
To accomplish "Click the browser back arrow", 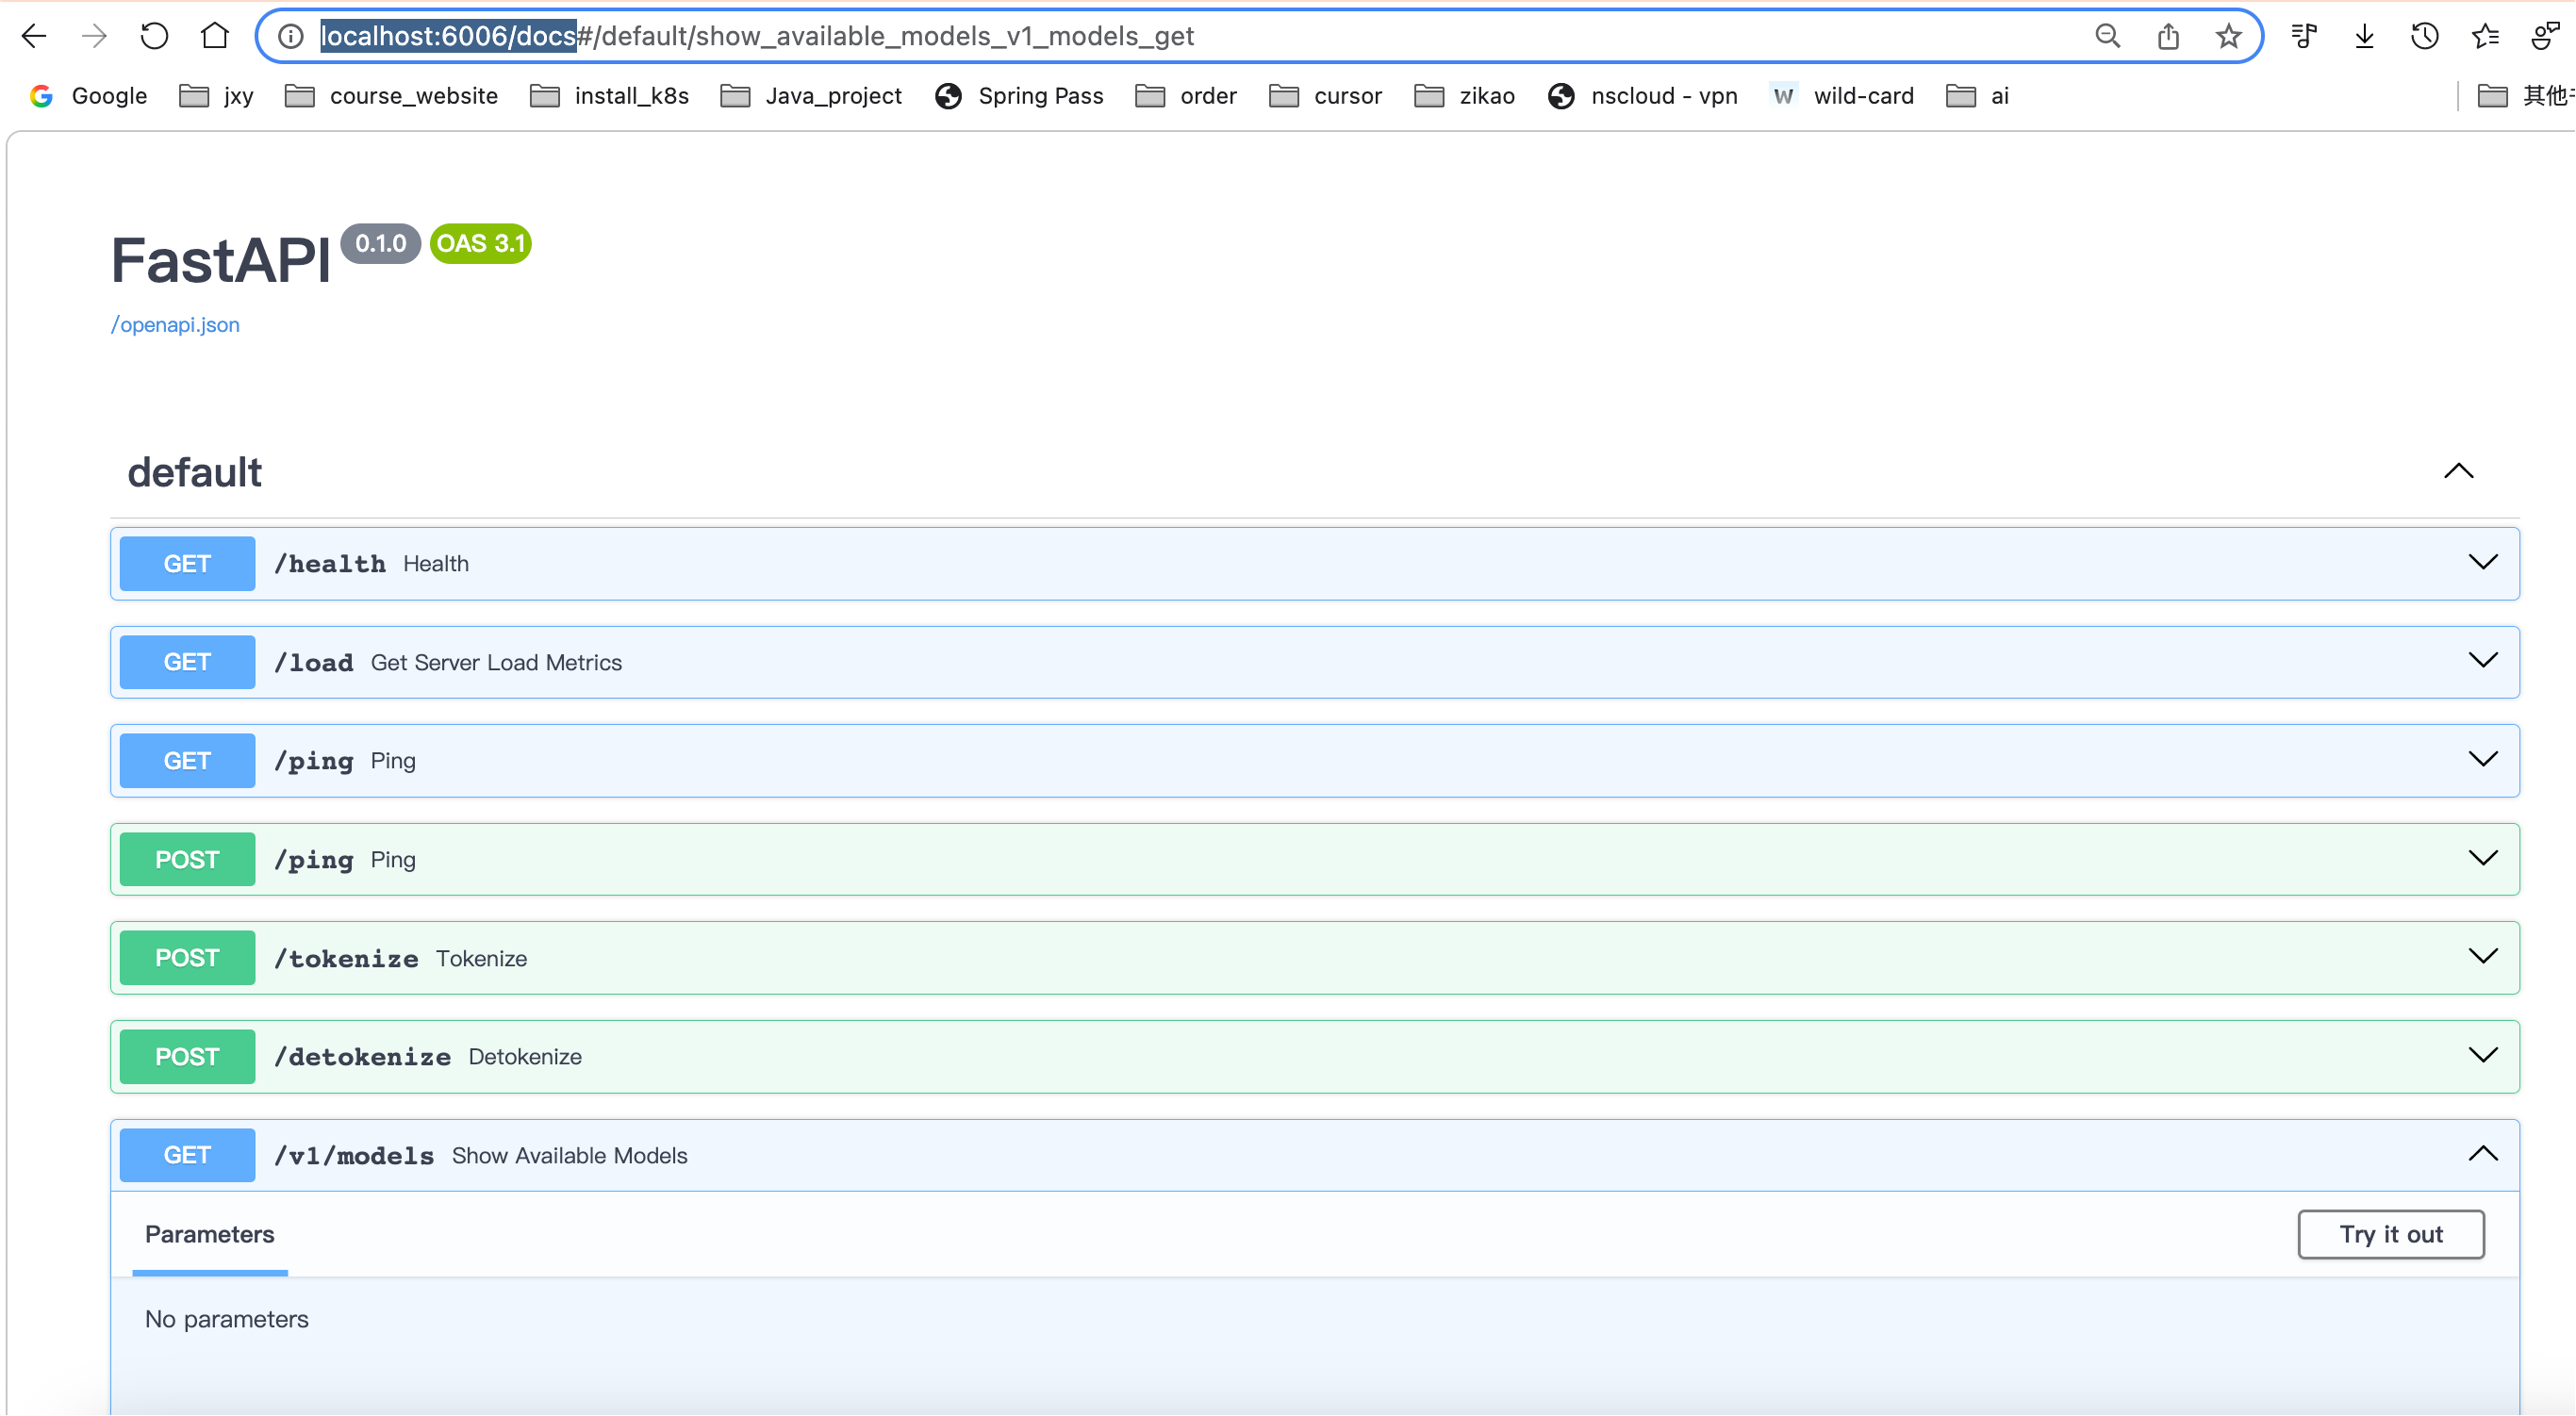I will 34,36.
